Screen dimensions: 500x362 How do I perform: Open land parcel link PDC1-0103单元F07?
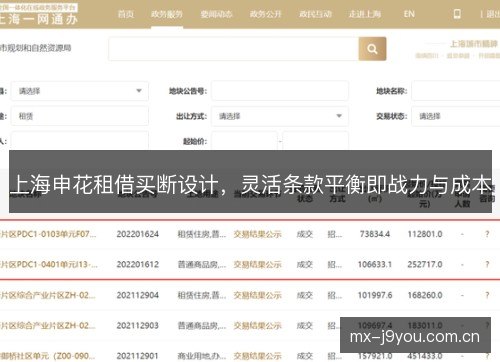(x=48, y=234)
